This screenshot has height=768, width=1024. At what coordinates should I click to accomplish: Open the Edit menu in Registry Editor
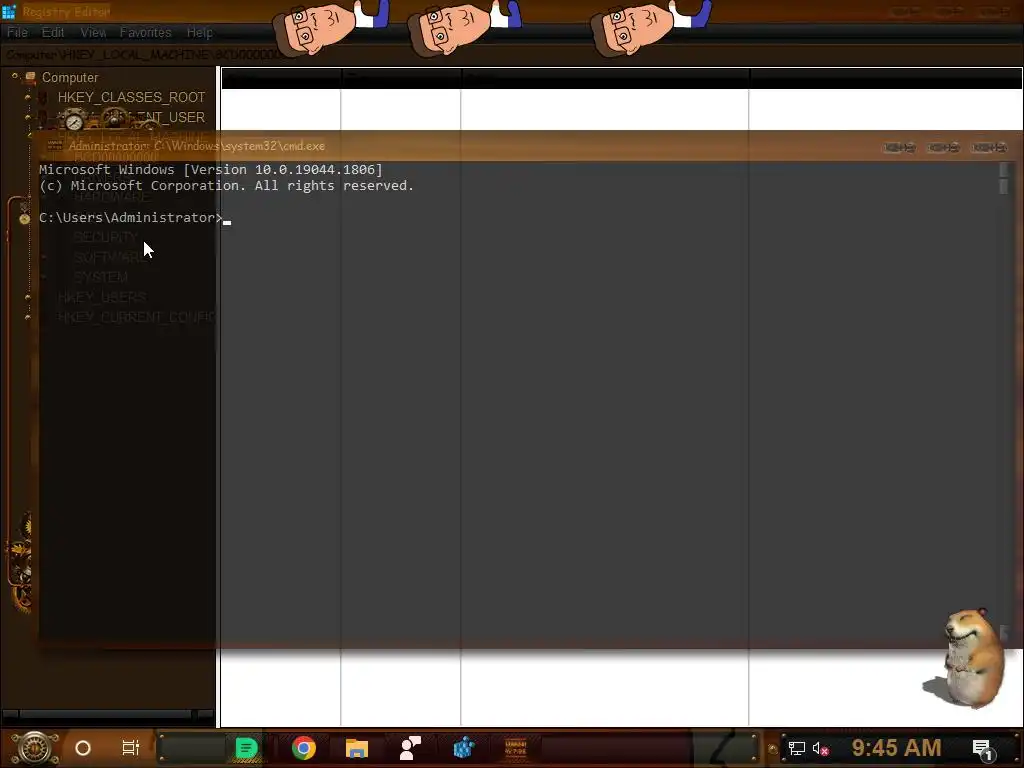click(53, 32)
